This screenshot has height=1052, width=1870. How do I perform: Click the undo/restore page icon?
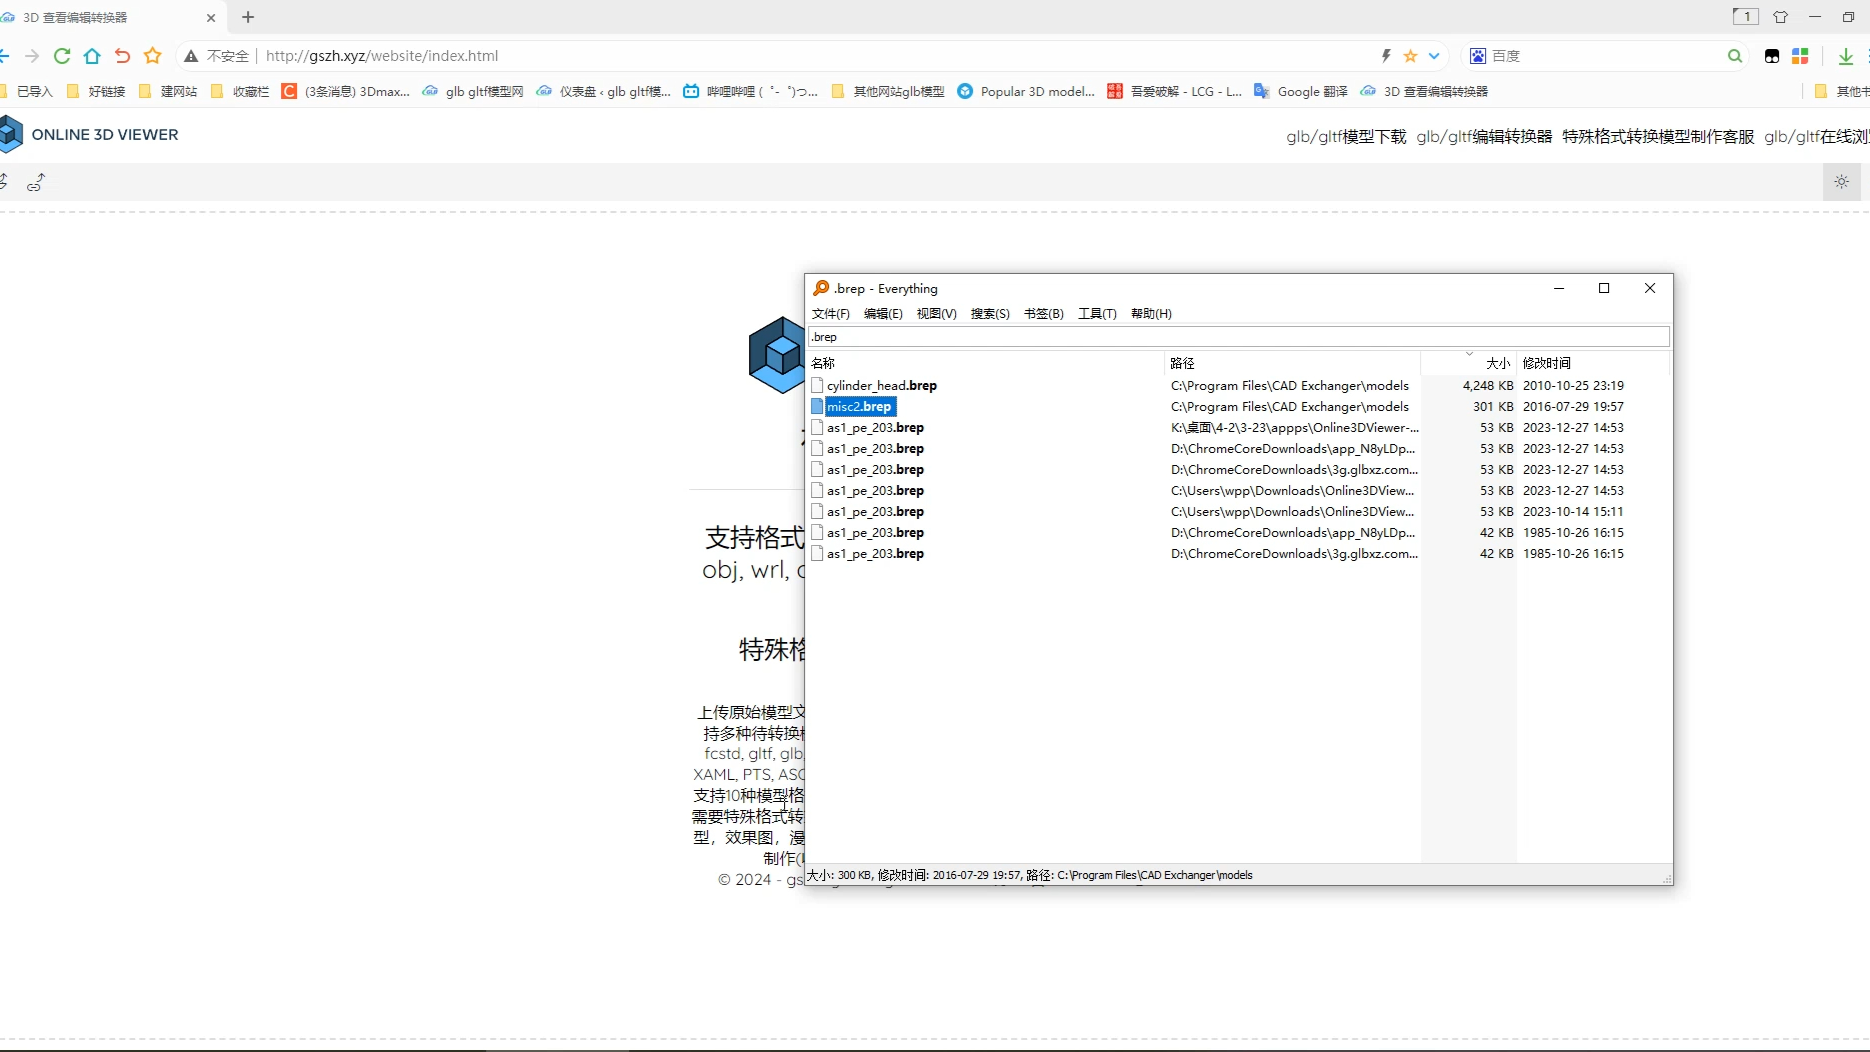point(122,56)
